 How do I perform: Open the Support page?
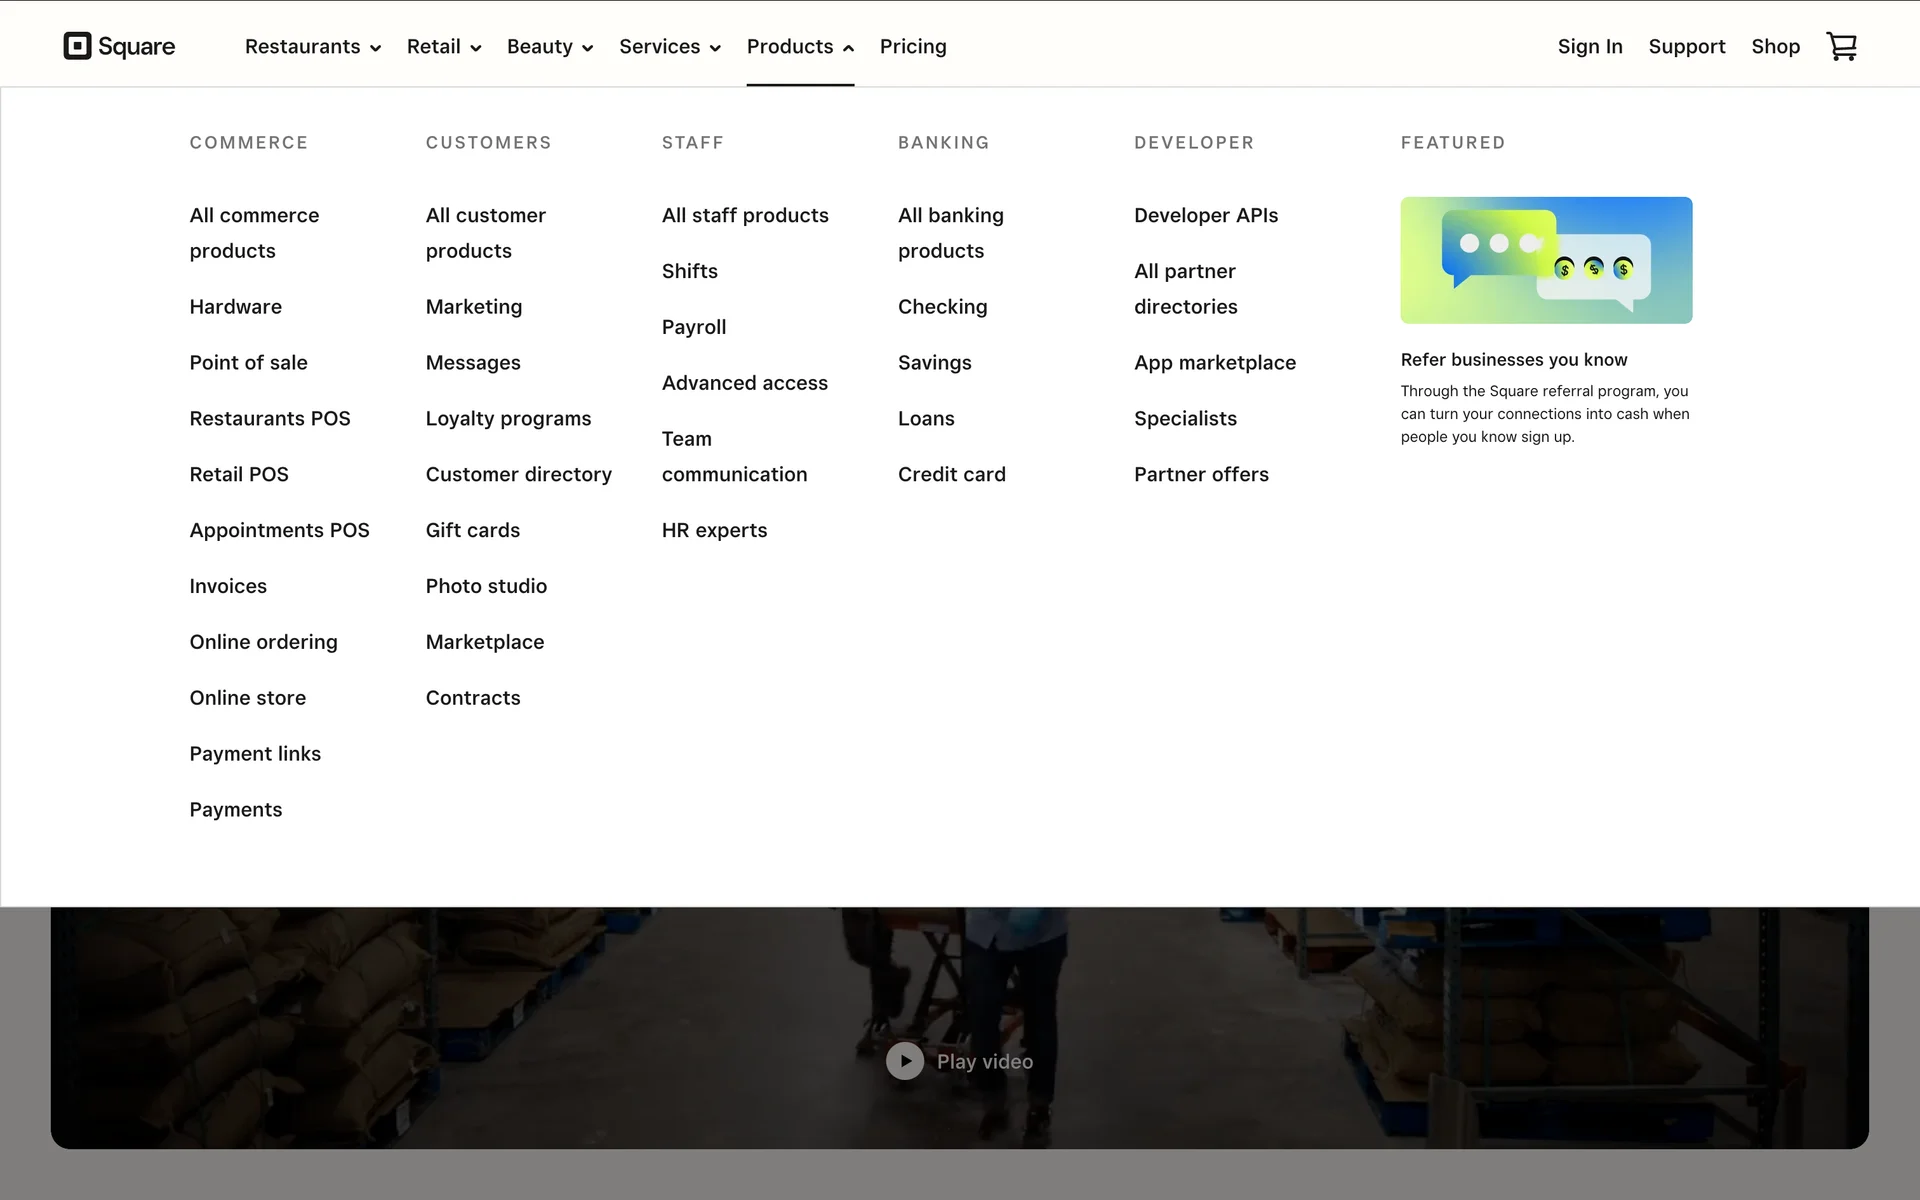coord(1686,47)
